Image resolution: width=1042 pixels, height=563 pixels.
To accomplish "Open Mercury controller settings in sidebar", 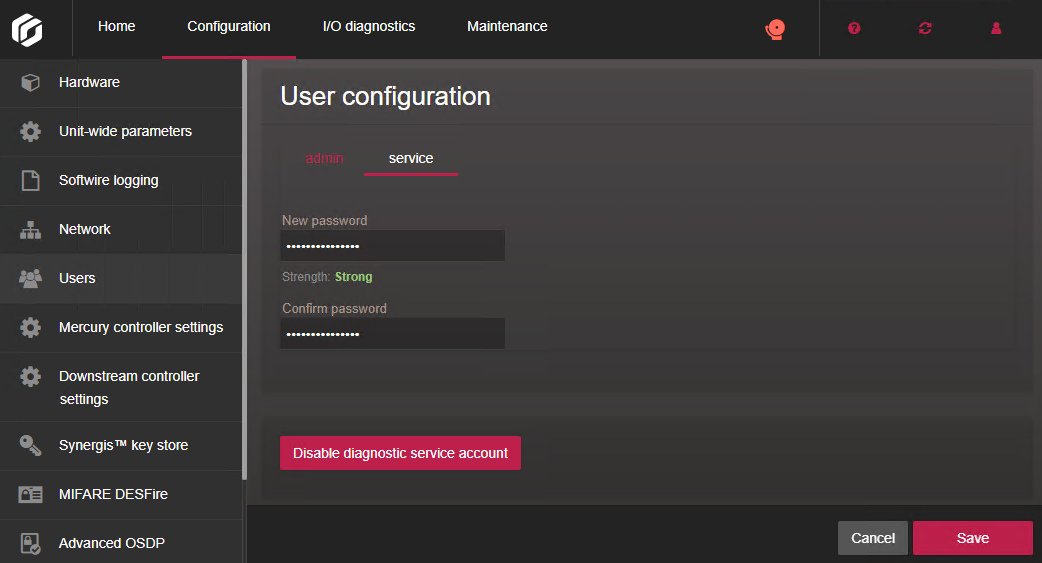I will point(141,327).
